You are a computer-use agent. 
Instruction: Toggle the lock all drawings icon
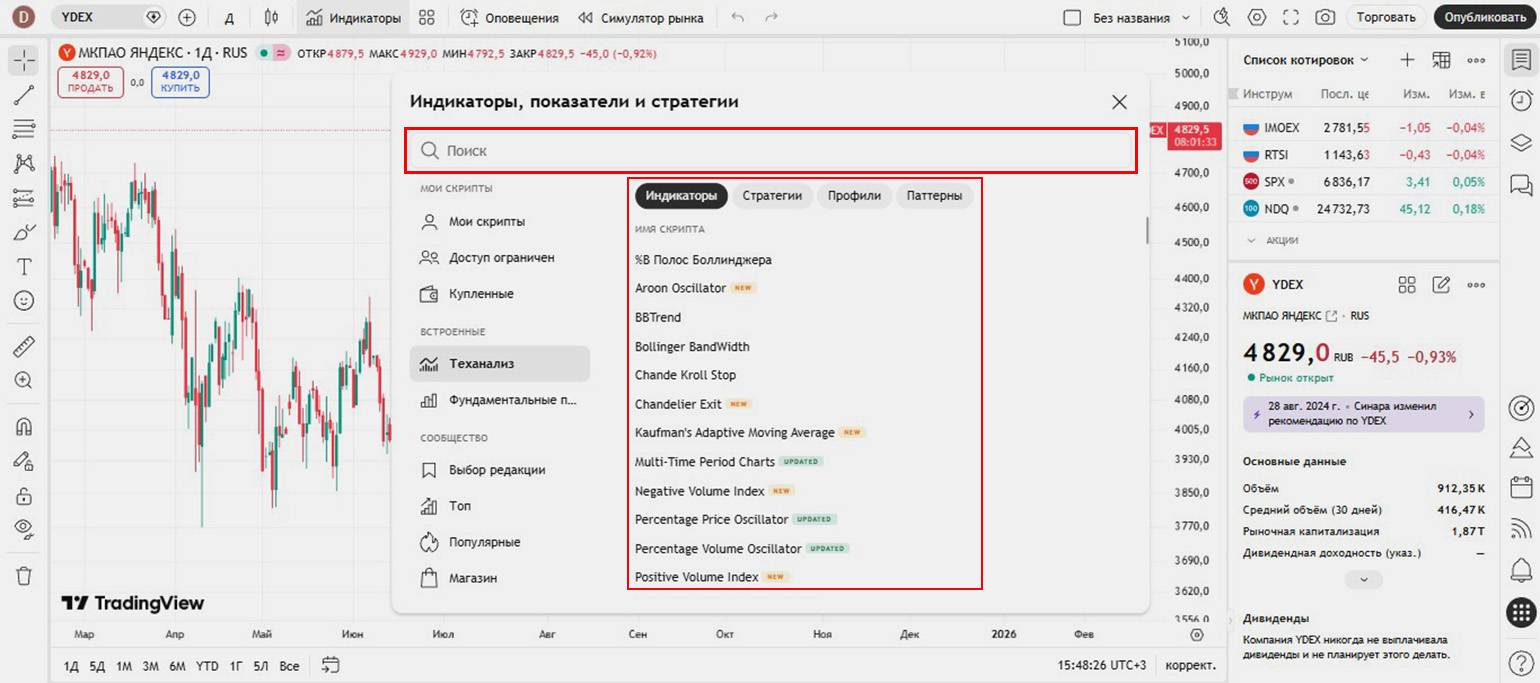coord(24,495)
